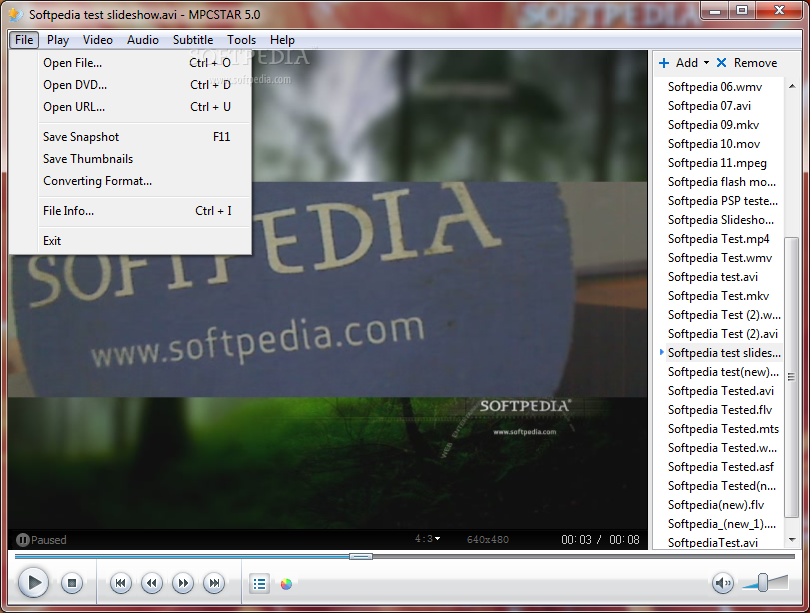Expand the Add dropdown arrow
Image resolution: width=810 pixels, height=613 pixels.
pos(706,62)
